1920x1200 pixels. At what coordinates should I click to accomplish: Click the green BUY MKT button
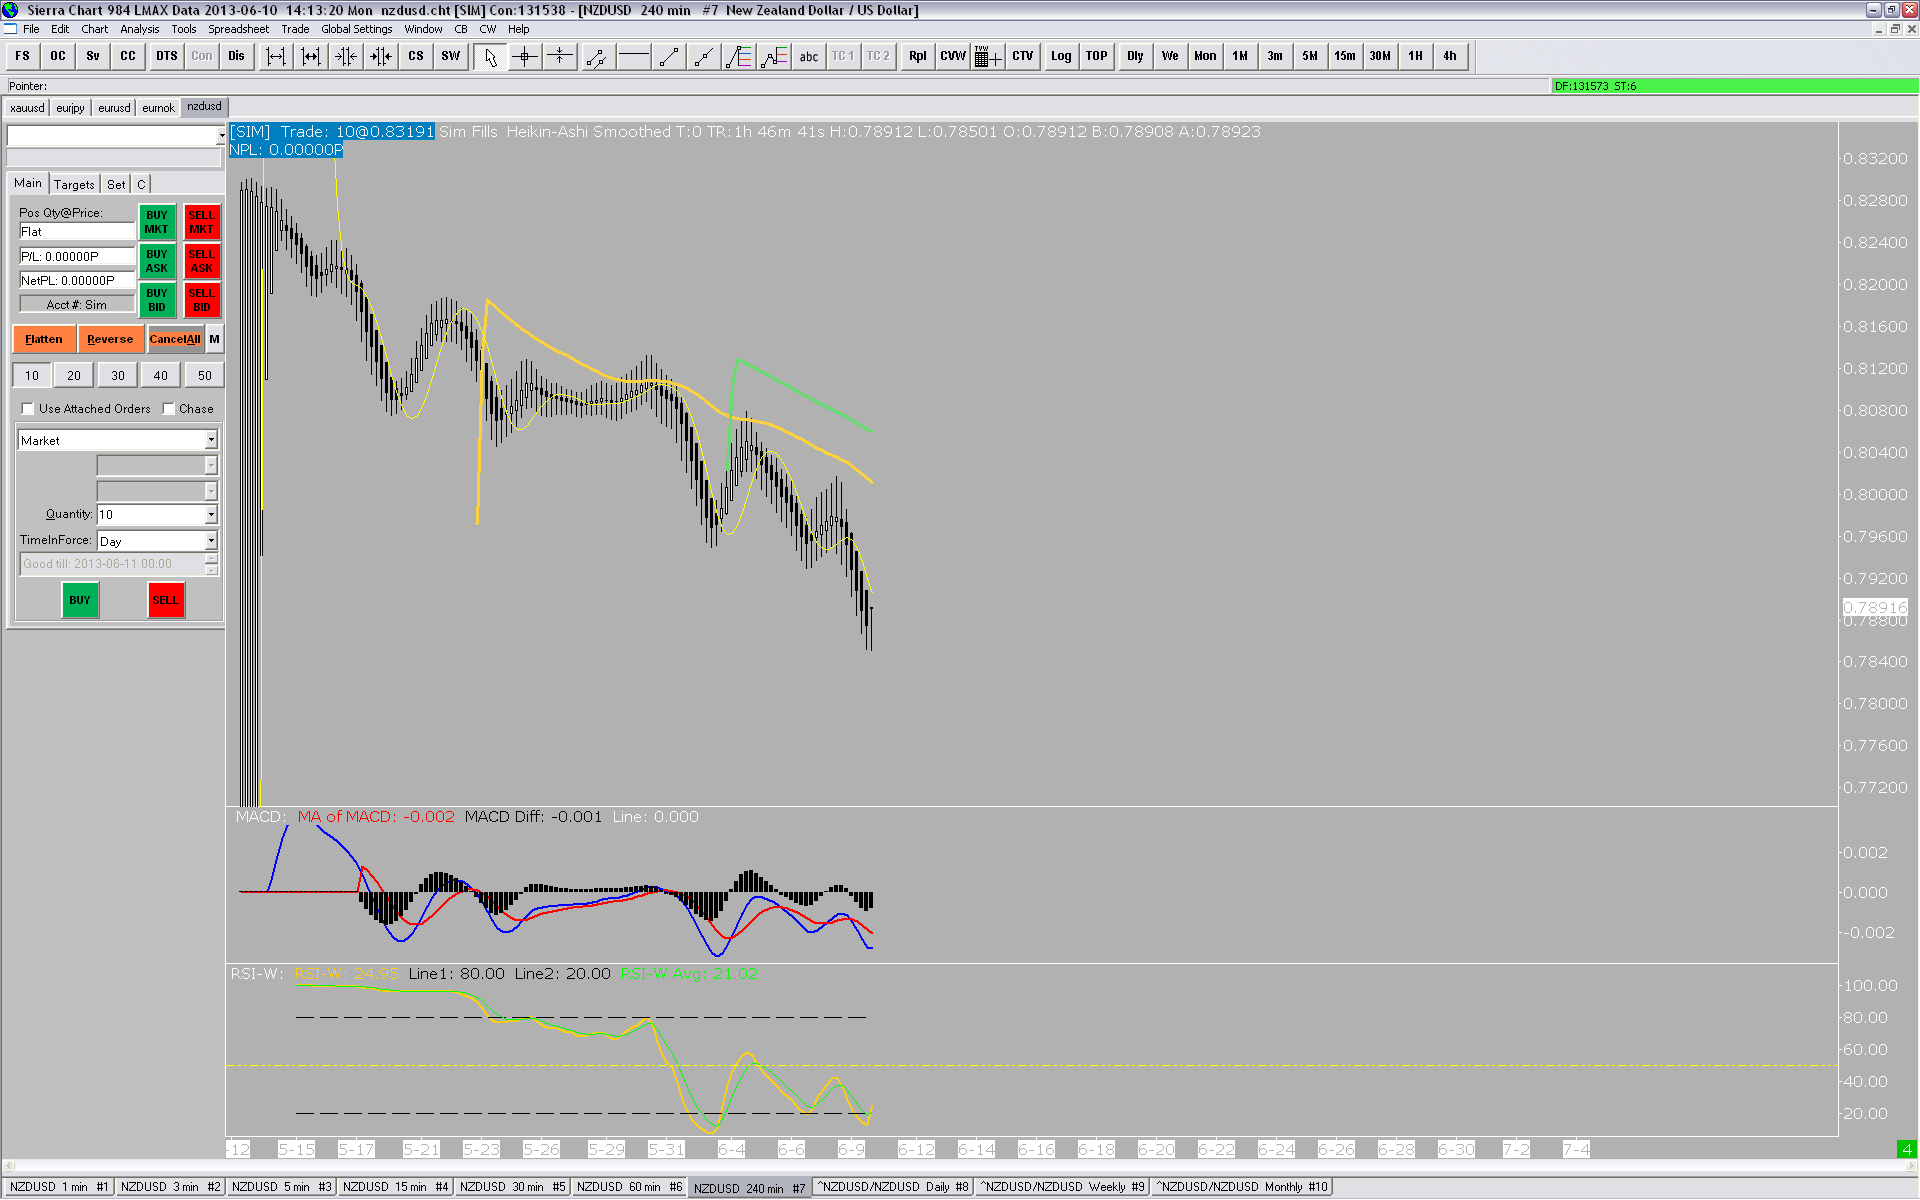click(x=157, y=222)
